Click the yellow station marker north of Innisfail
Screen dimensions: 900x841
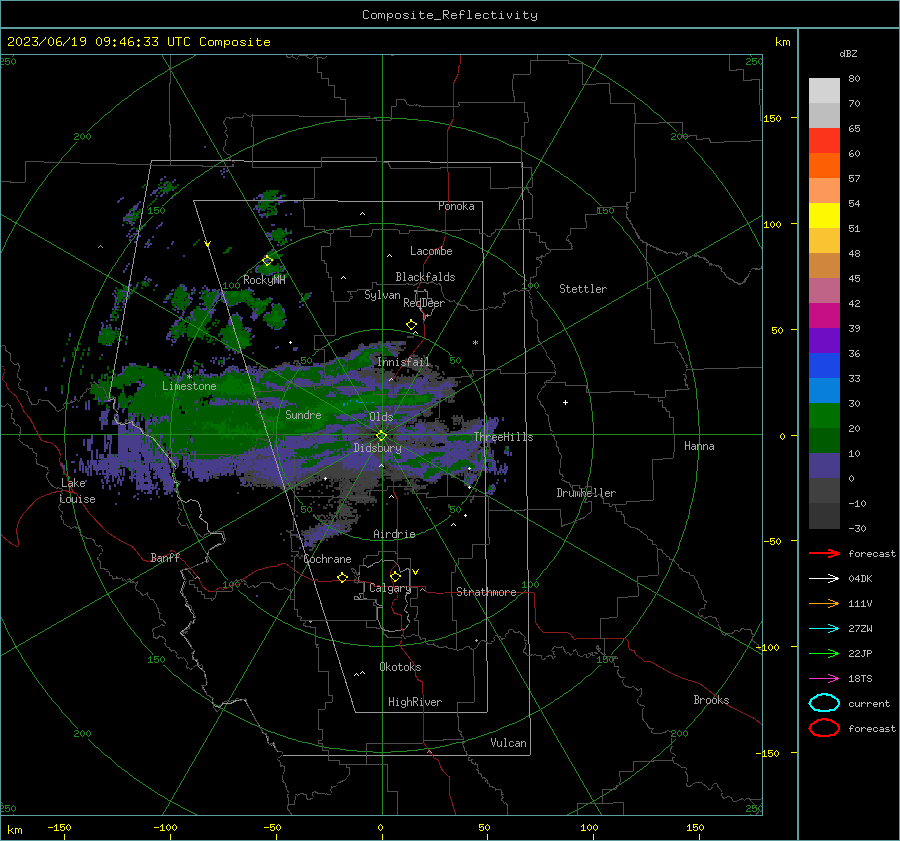click(x=412, y=325)
